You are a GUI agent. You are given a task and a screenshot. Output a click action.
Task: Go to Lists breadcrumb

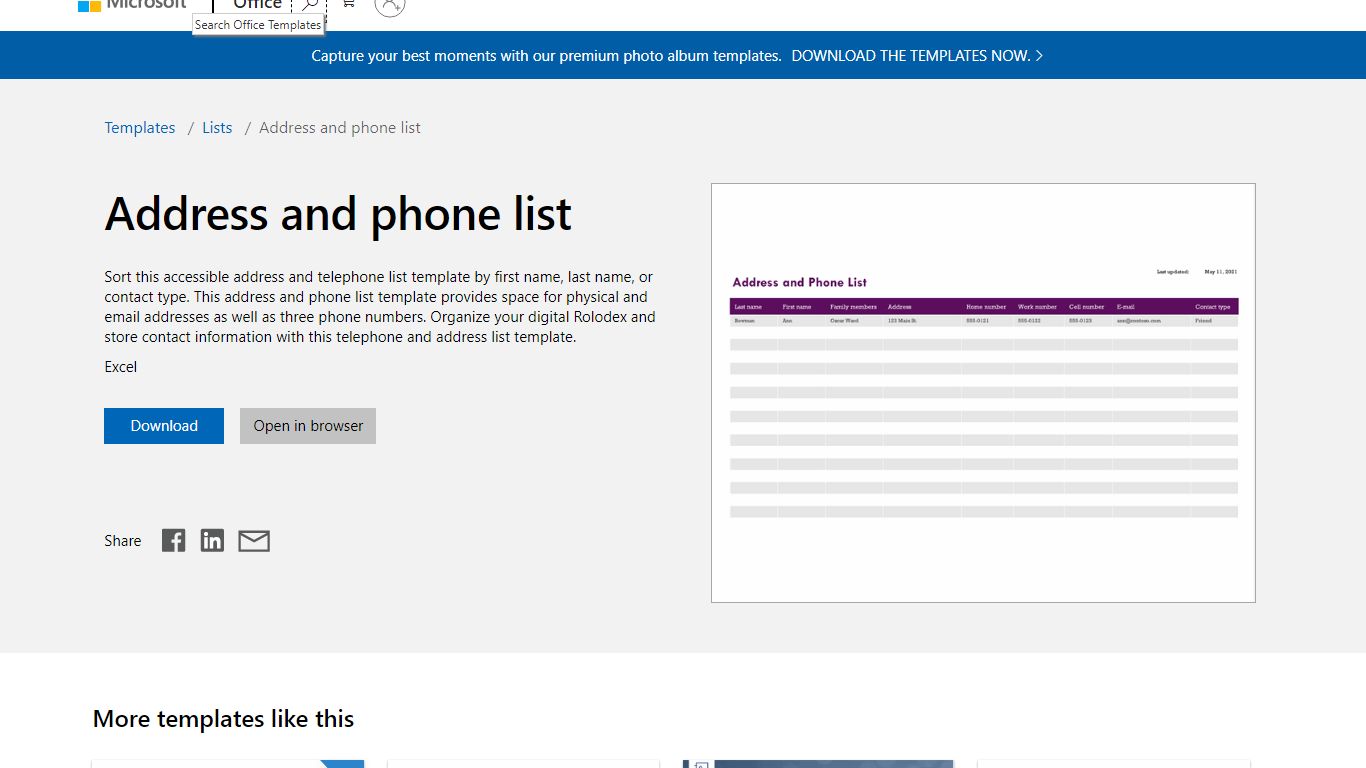tap(217, 128)
